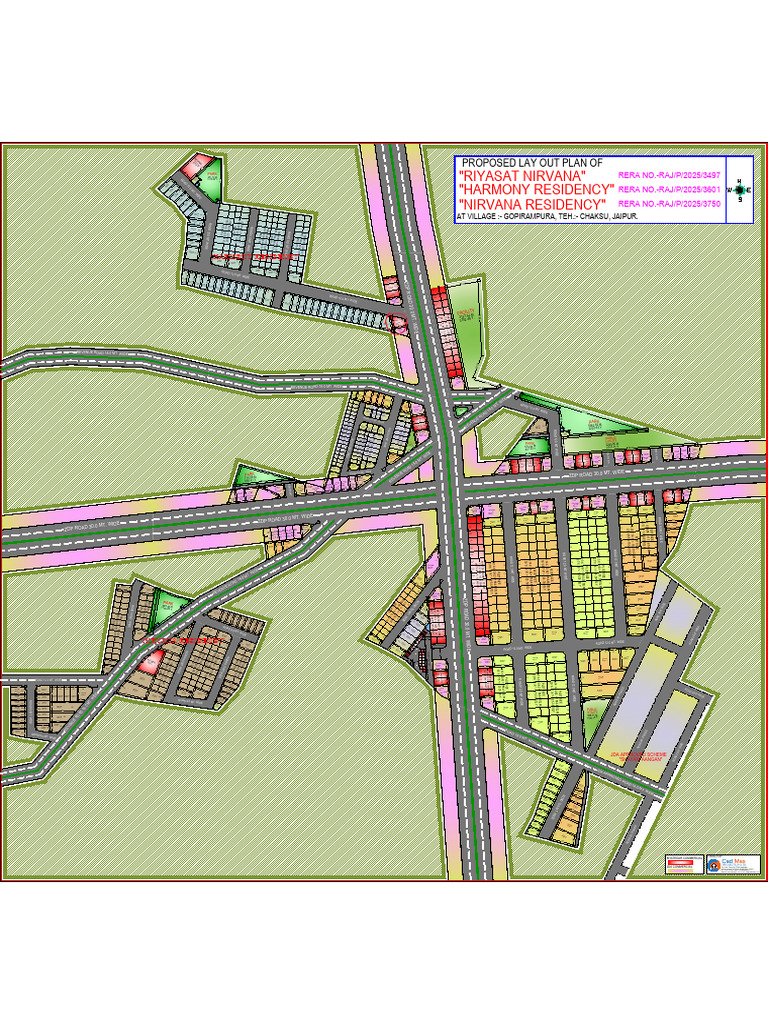Click RERA NO.-RAJ/P/2025/3497 text
The height and width of the screenshot is (1024, 768).
coord(669,176)
